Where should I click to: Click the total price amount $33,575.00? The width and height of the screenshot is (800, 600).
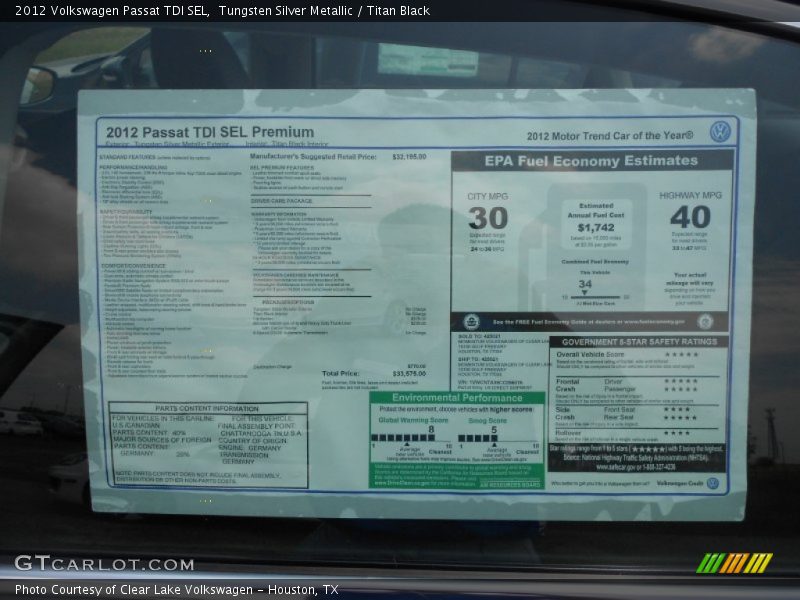coord(409,373)
